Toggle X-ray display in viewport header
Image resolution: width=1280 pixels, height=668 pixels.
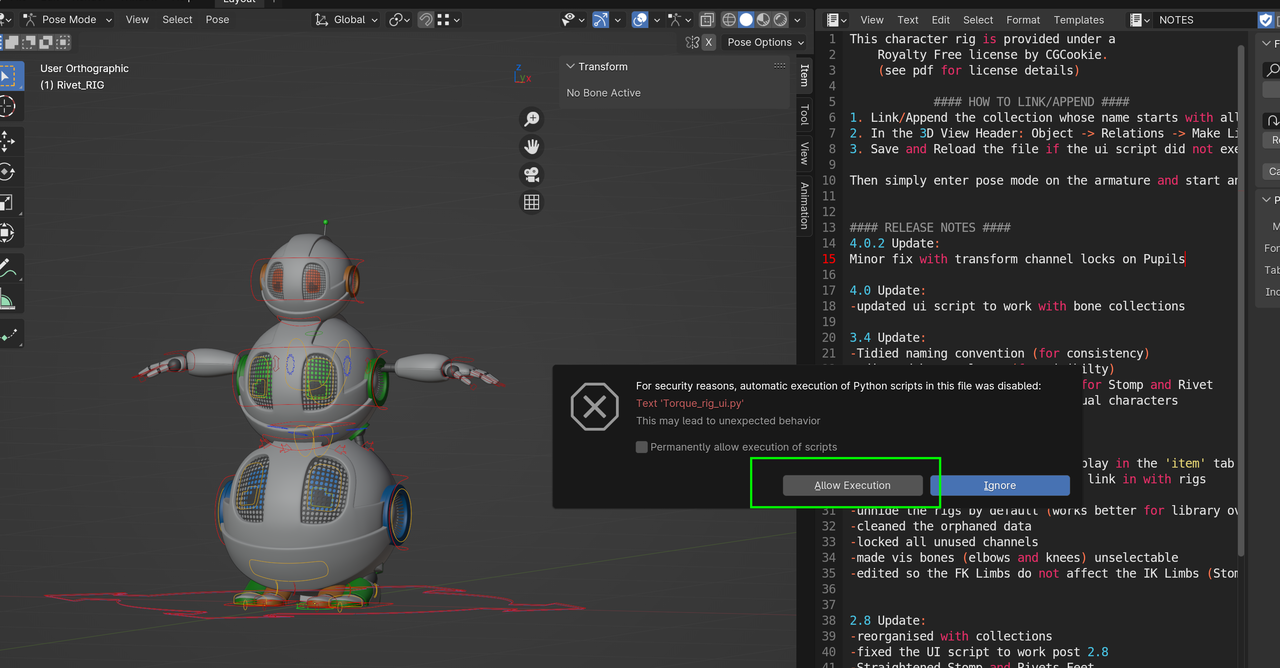707,19
